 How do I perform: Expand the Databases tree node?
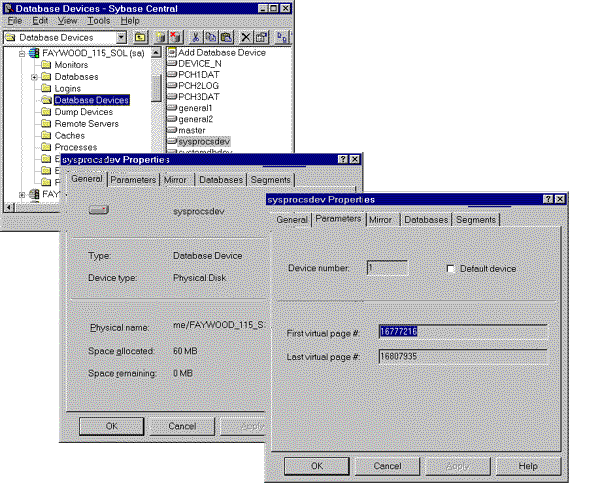point(34,77)
